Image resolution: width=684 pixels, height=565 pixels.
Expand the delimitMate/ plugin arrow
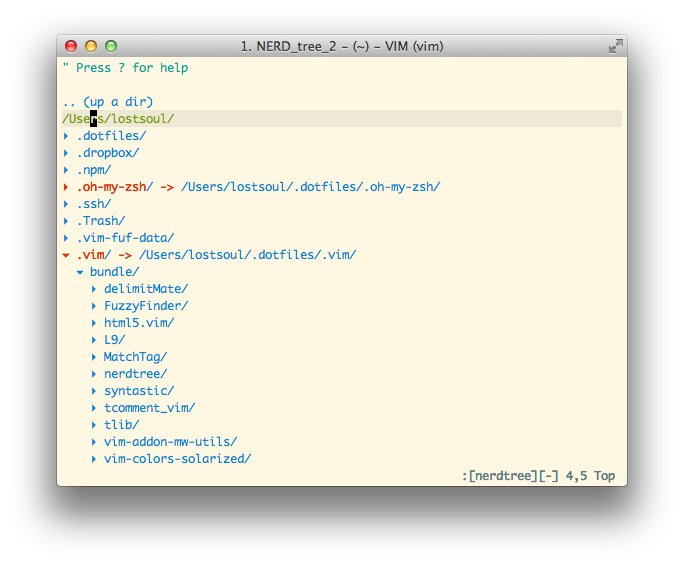click(94, 289)
